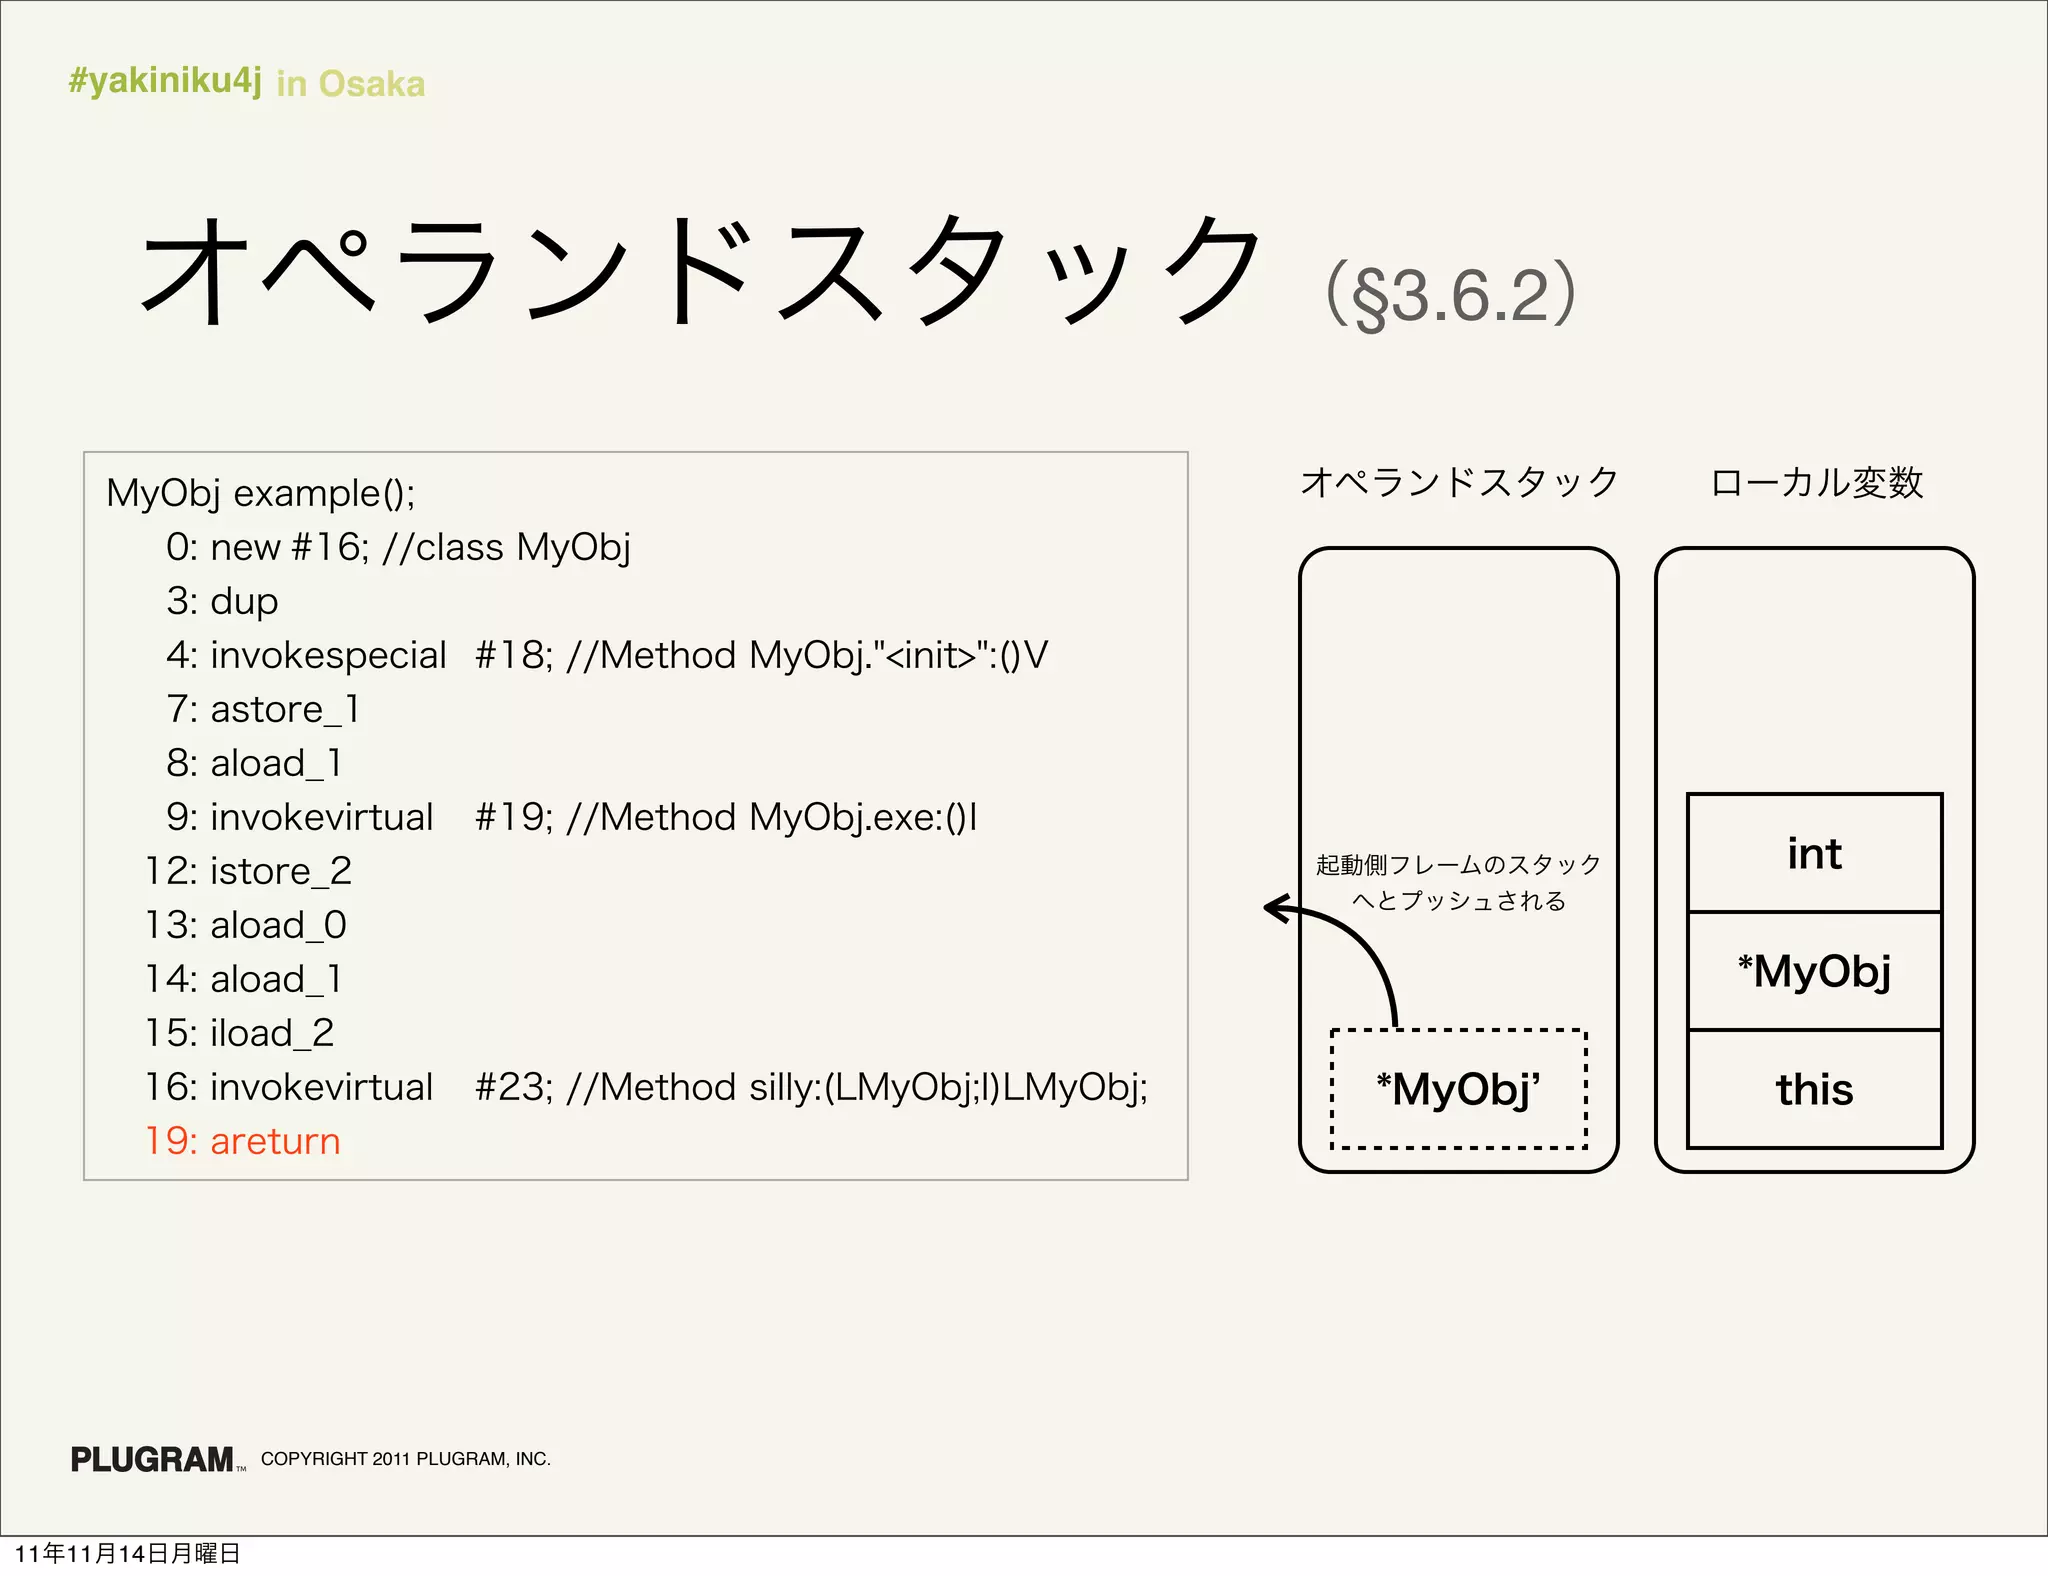Click the PLUGRAM logo
Viewport: 2048px width, 1576px height.
pyautogui.click(x=153, y=1459)
